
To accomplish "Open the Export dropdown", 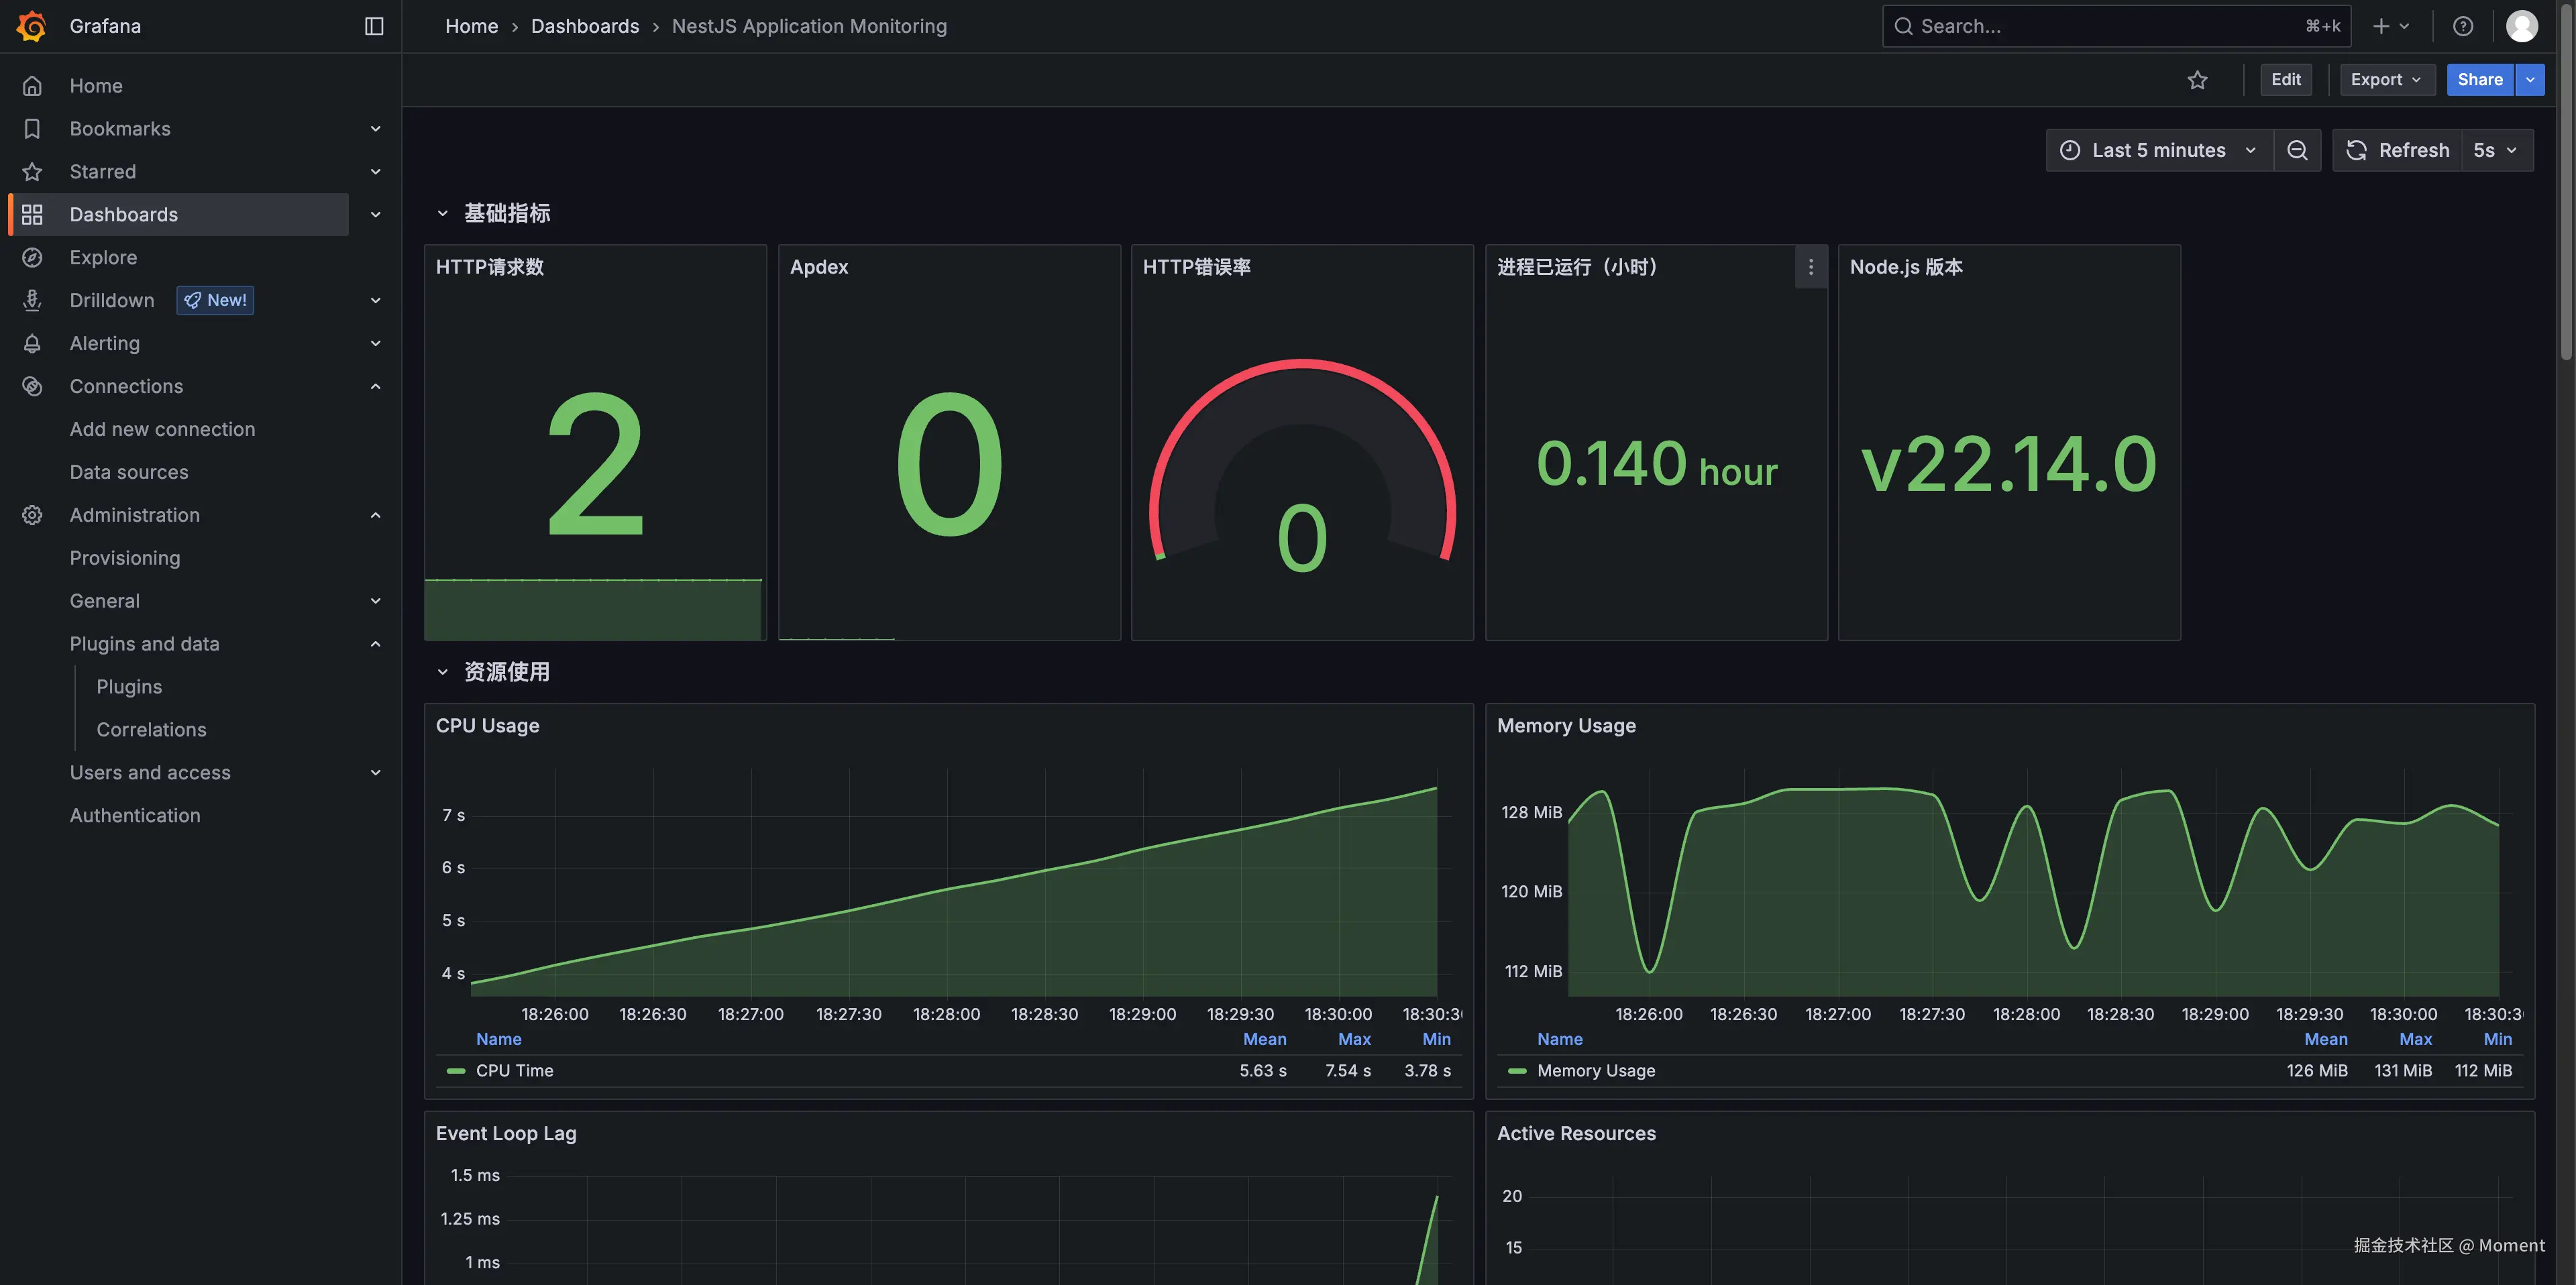I will click(2386, 80).
